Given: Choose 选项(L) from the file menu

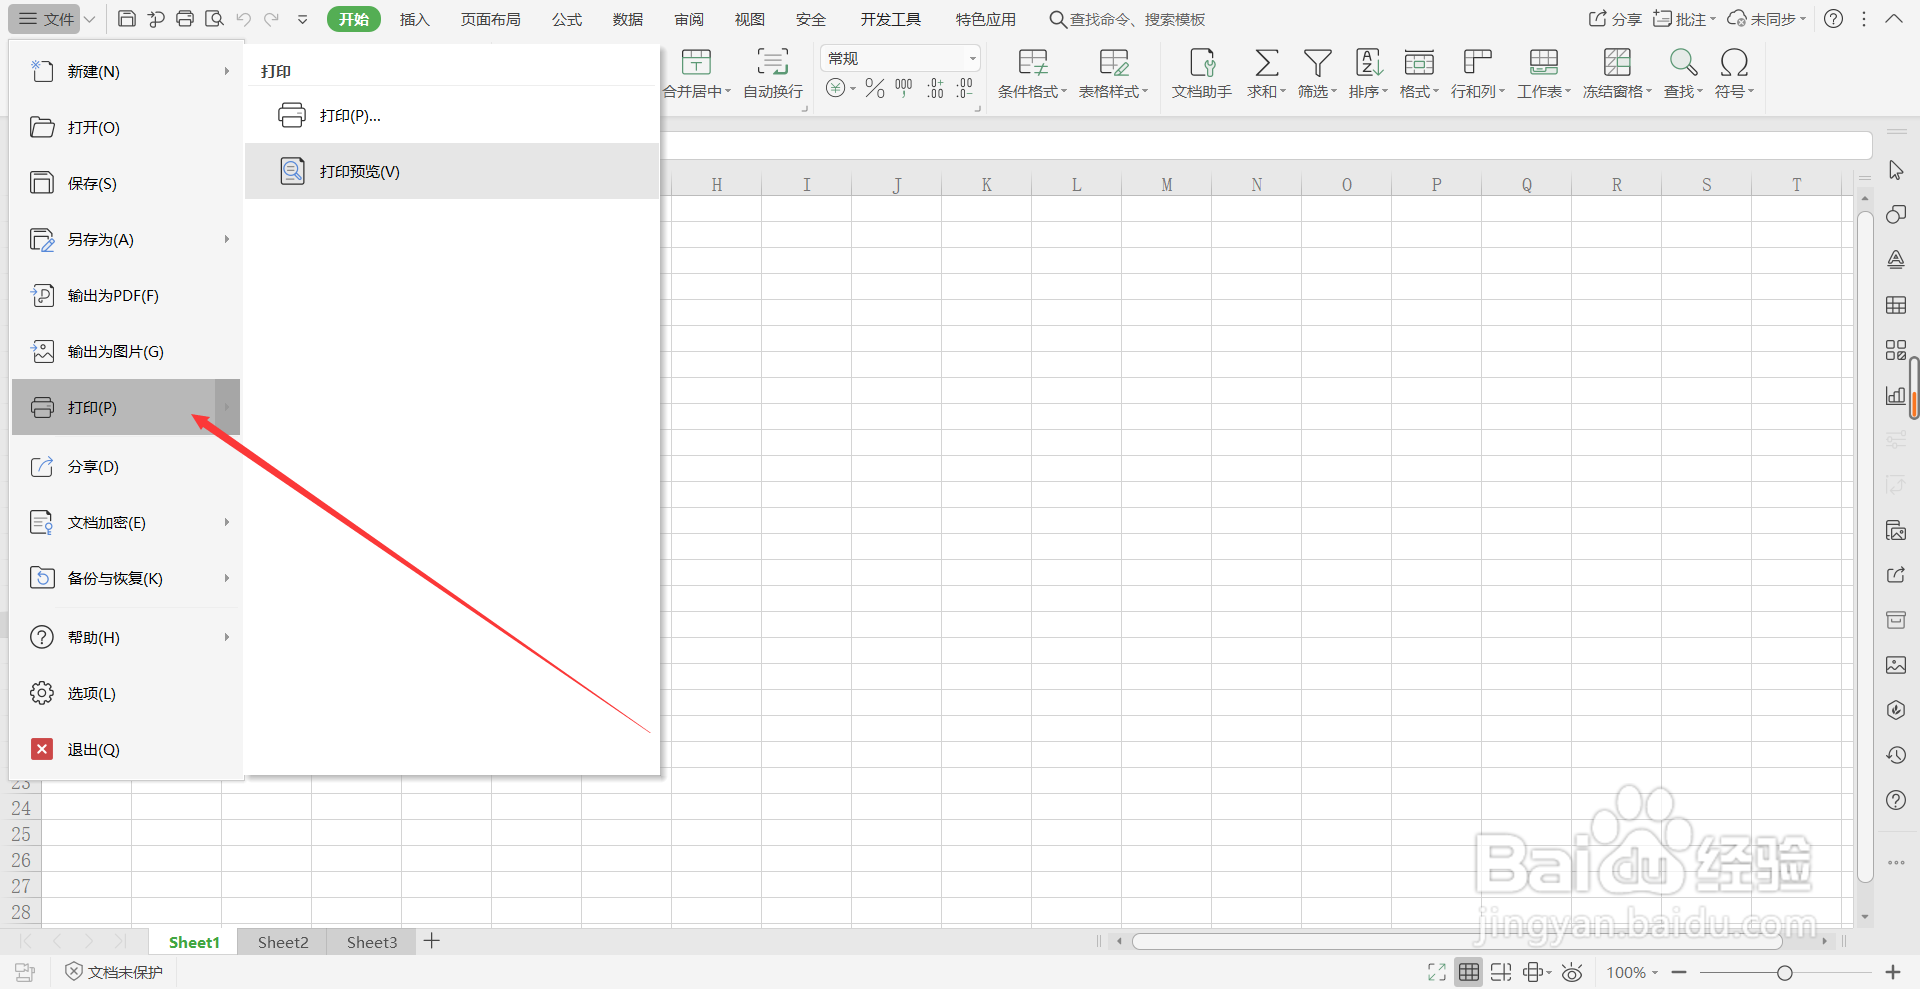Looking at the screenshot, I should [x=126, y=693].
